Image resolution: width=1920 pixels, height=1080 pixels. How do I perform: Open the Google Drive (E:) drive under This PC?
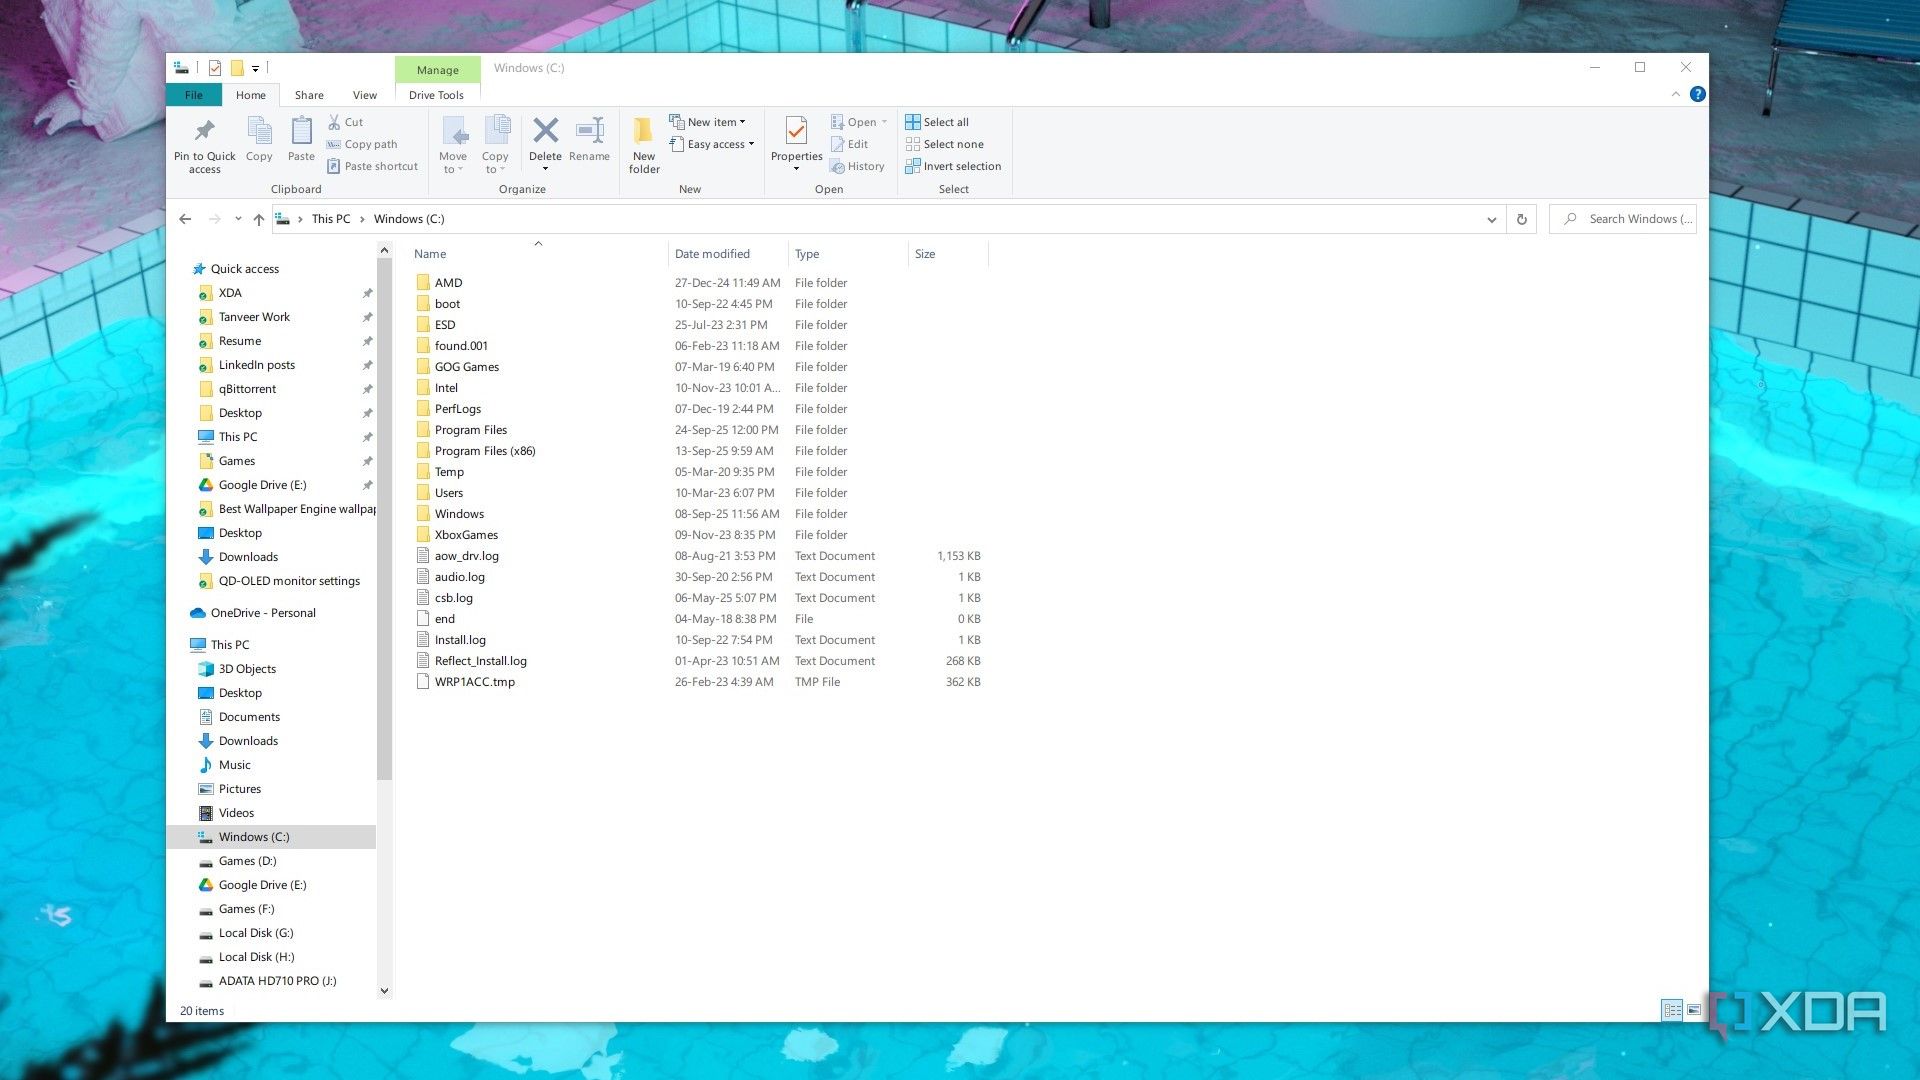pyautogui.click(x=262, y=885)
